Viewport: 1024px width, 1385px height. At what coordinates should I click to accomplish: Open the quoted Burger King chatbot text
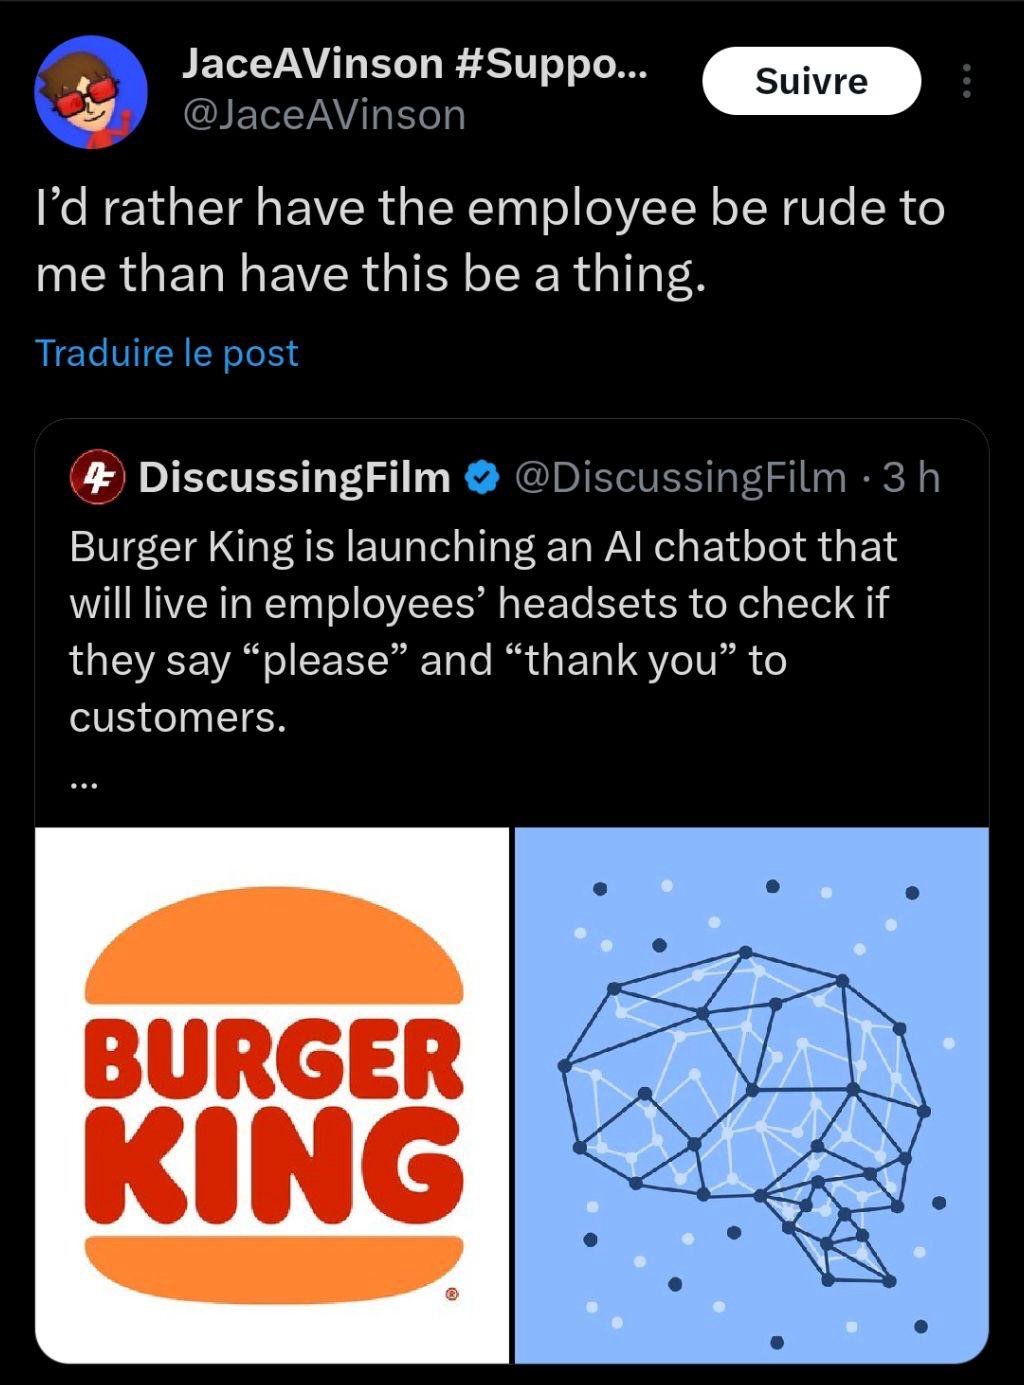[x=480, y=630]
